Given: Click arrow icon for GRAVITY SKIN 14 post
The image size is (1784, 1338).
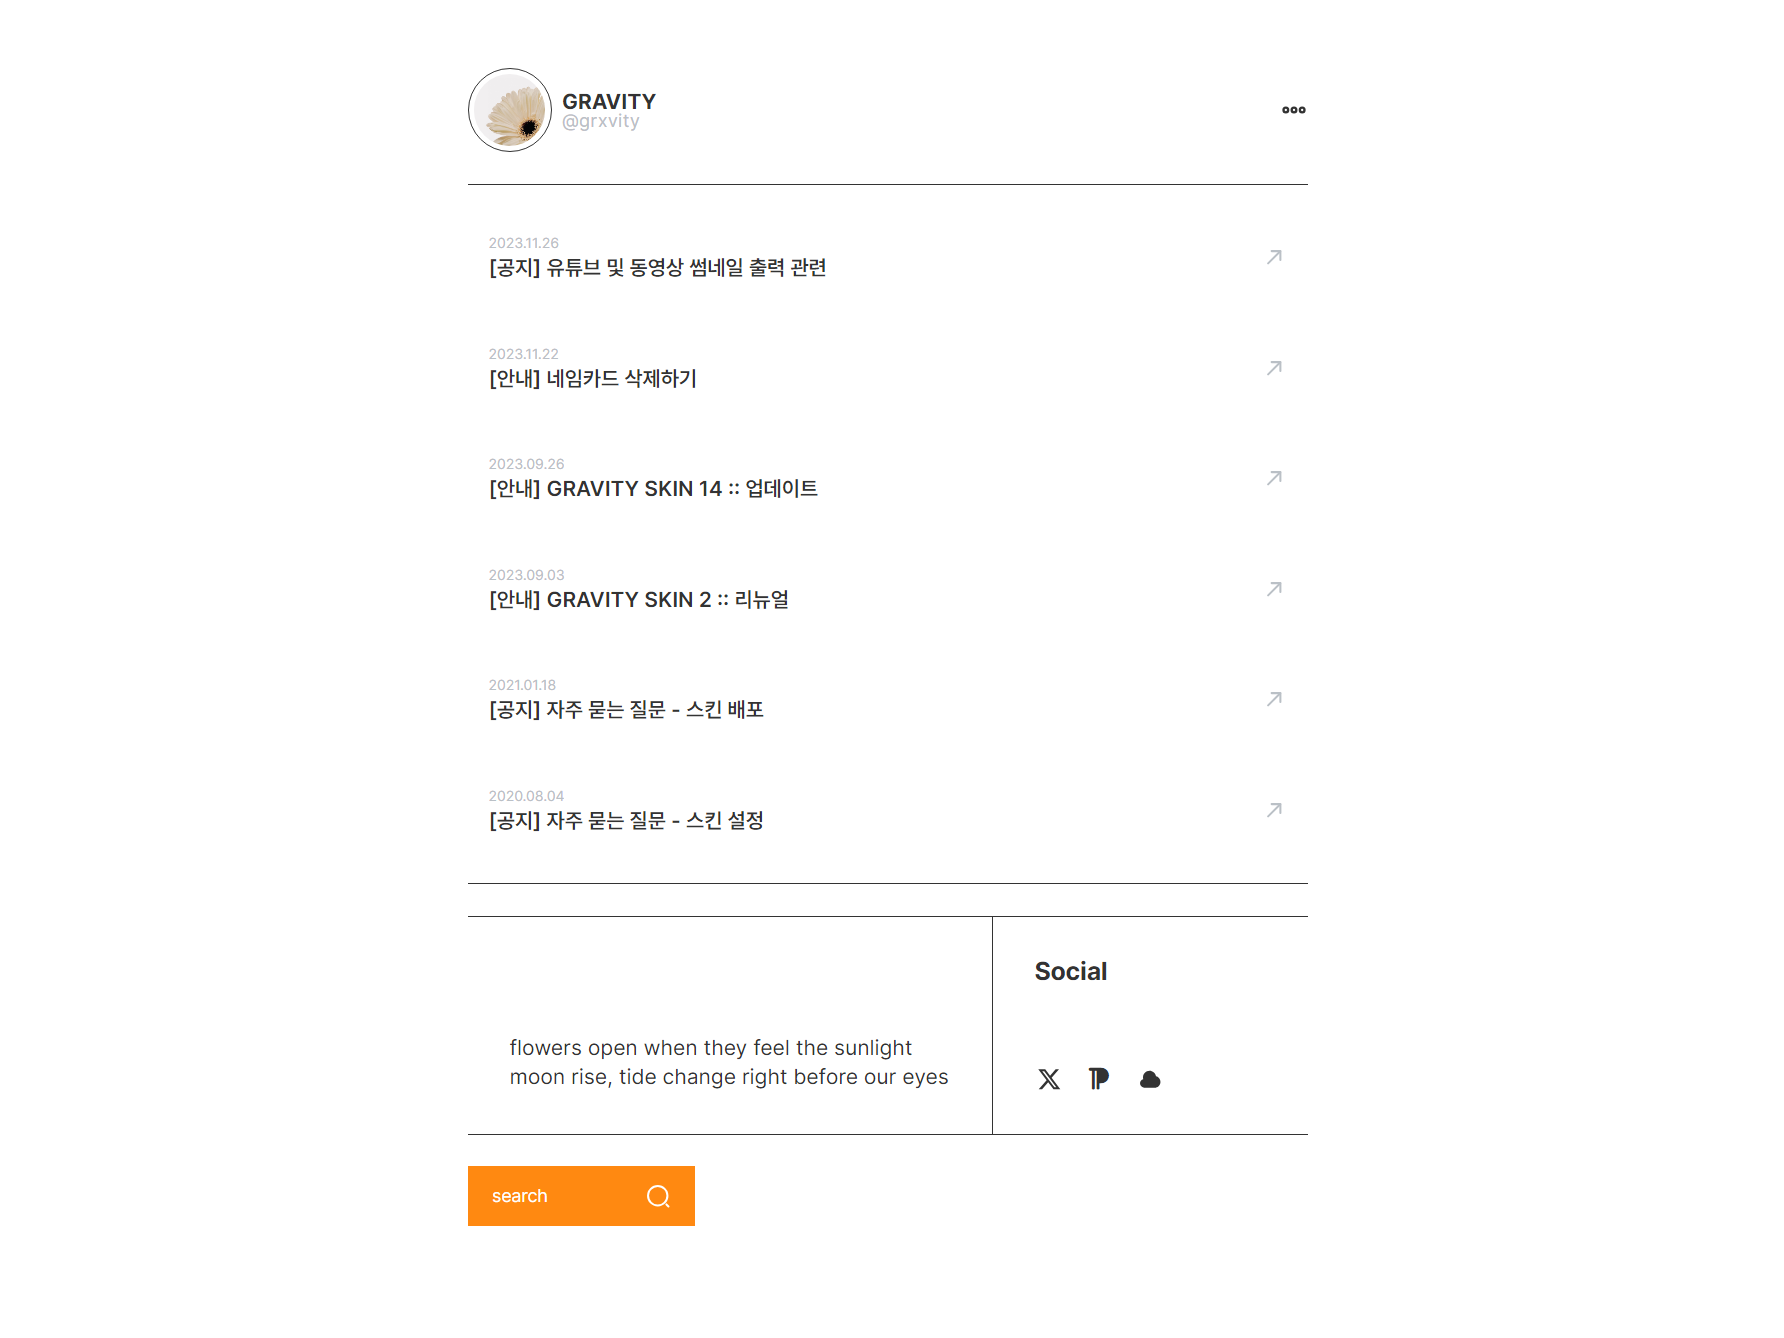Looking at the screenshot, I should coord(1274,478).
